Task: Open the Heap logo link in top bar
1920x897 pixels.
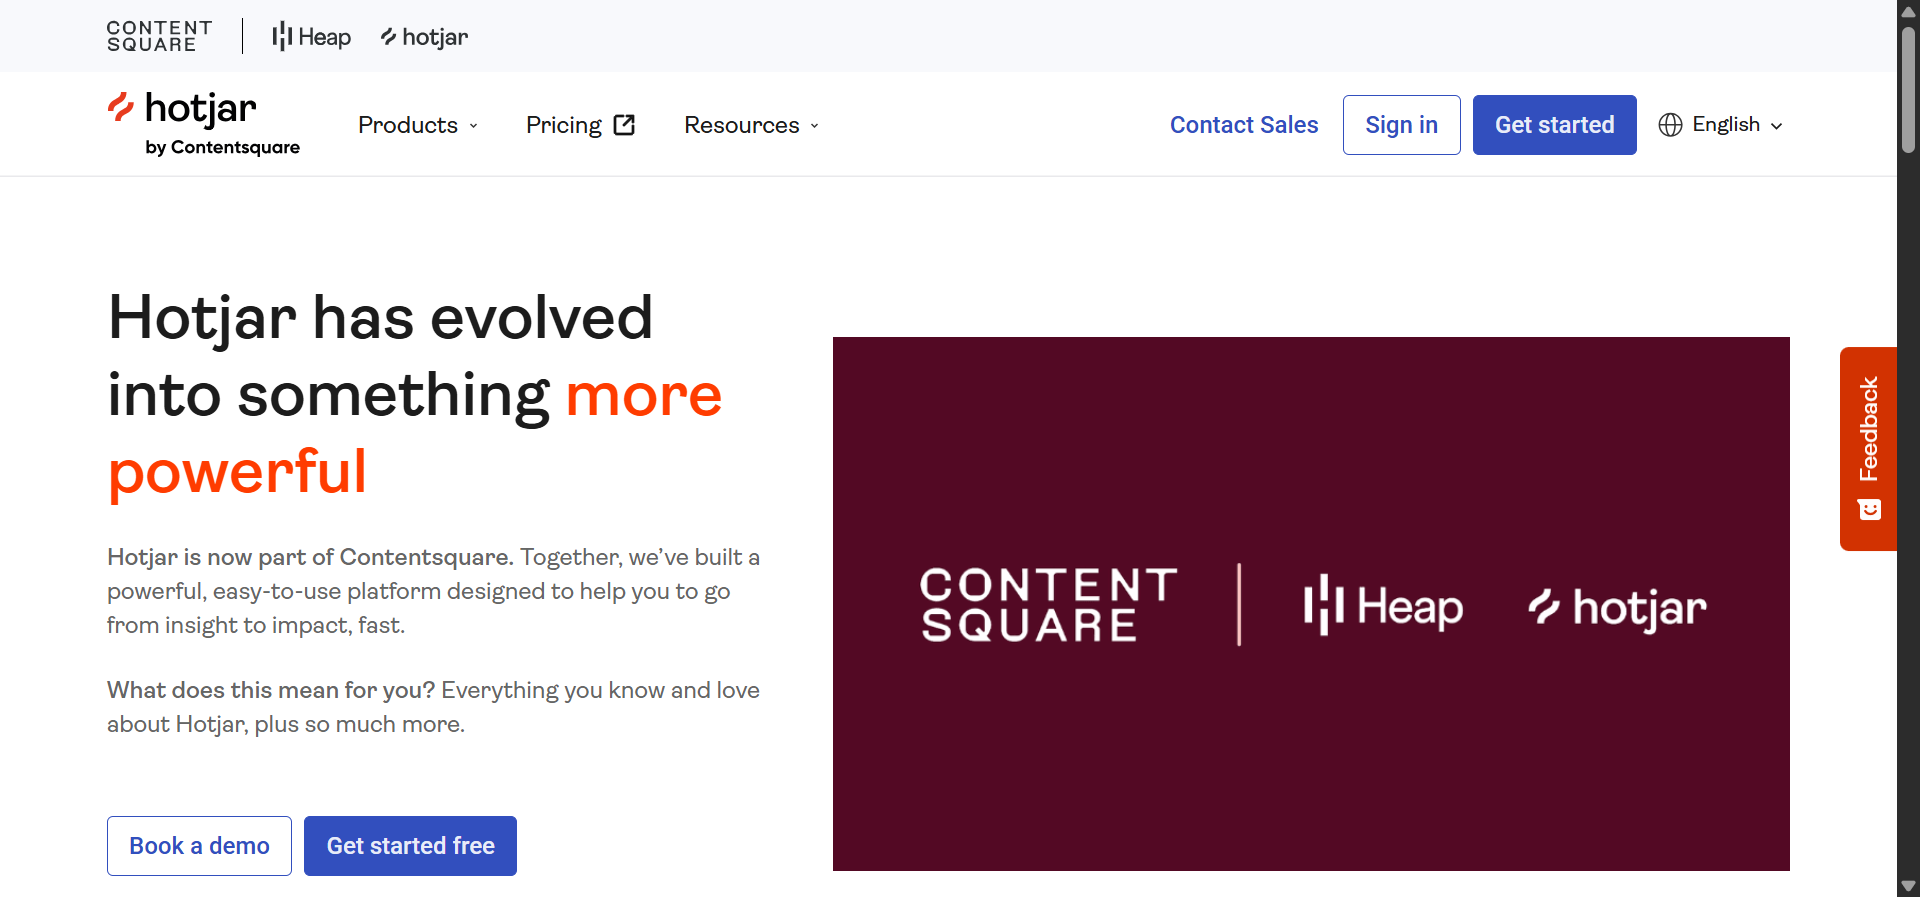Action: [311, 37]
